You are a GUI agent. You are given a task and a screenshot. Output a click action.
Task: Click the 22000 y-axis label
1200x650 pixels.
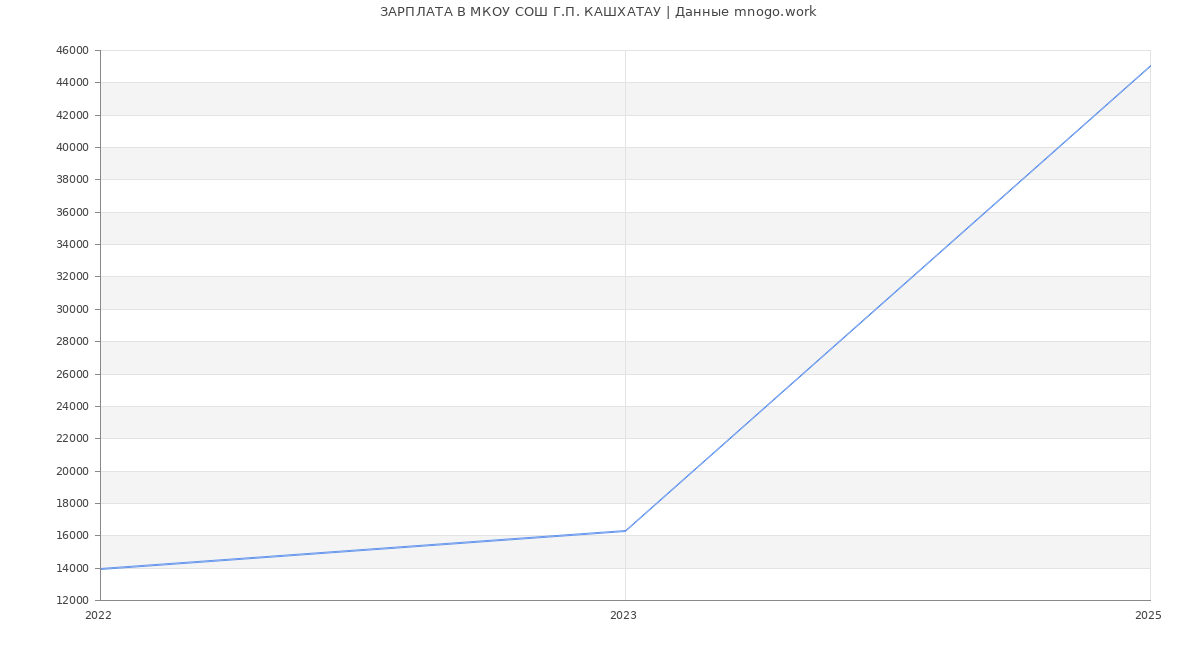point(72,439)
